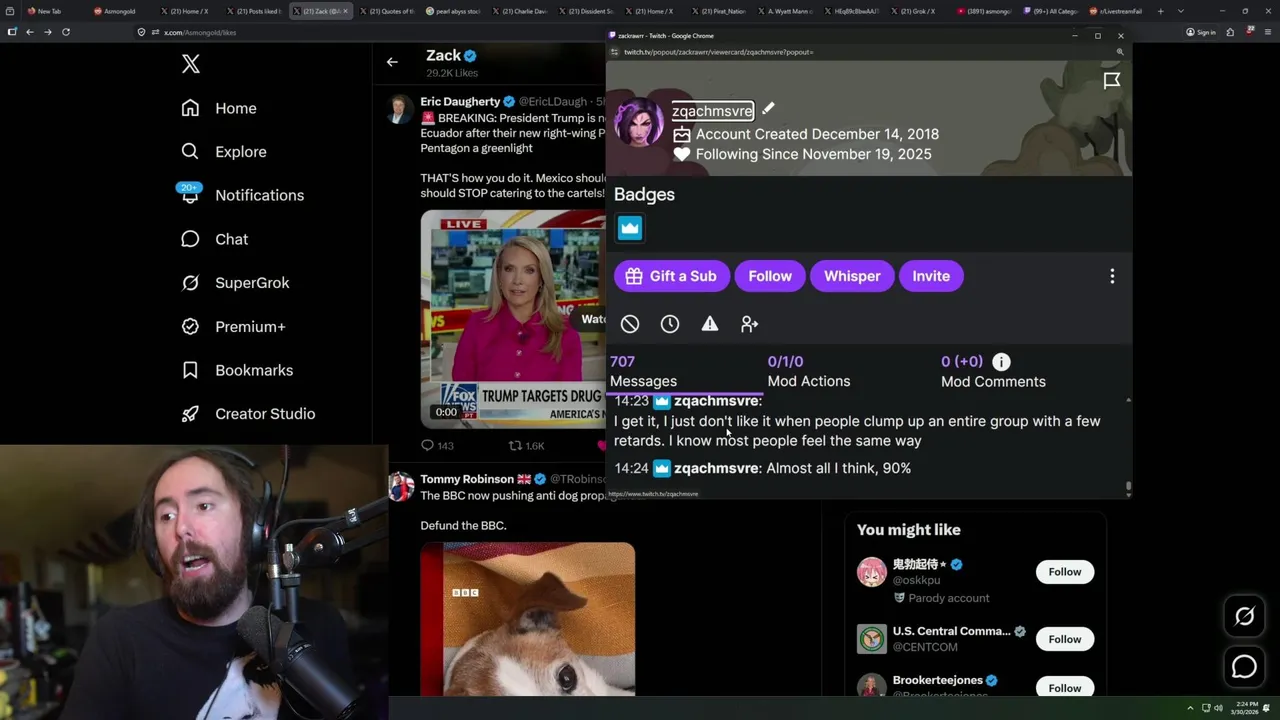Open SuperGrok in X sidebar
1280x720 pixels.
coord(235,283)
